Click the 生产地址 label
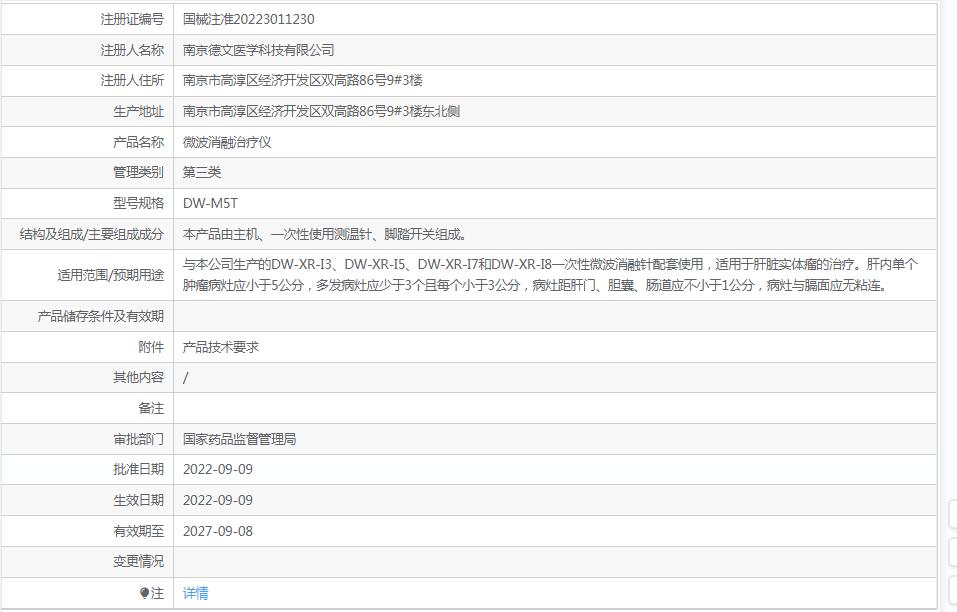Image resolution: width=957 pixels, height=612 pixels. coord(139,112)
